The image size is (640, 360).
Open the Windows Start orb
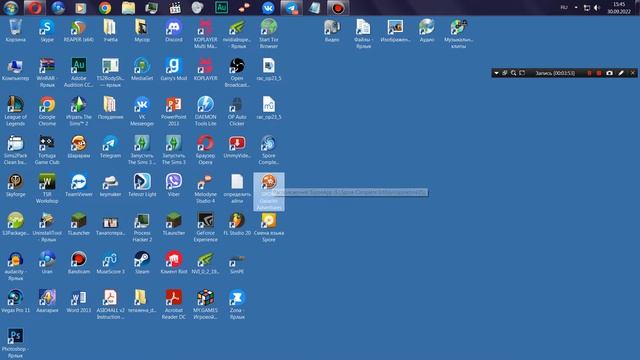click(x=11, y=8)
